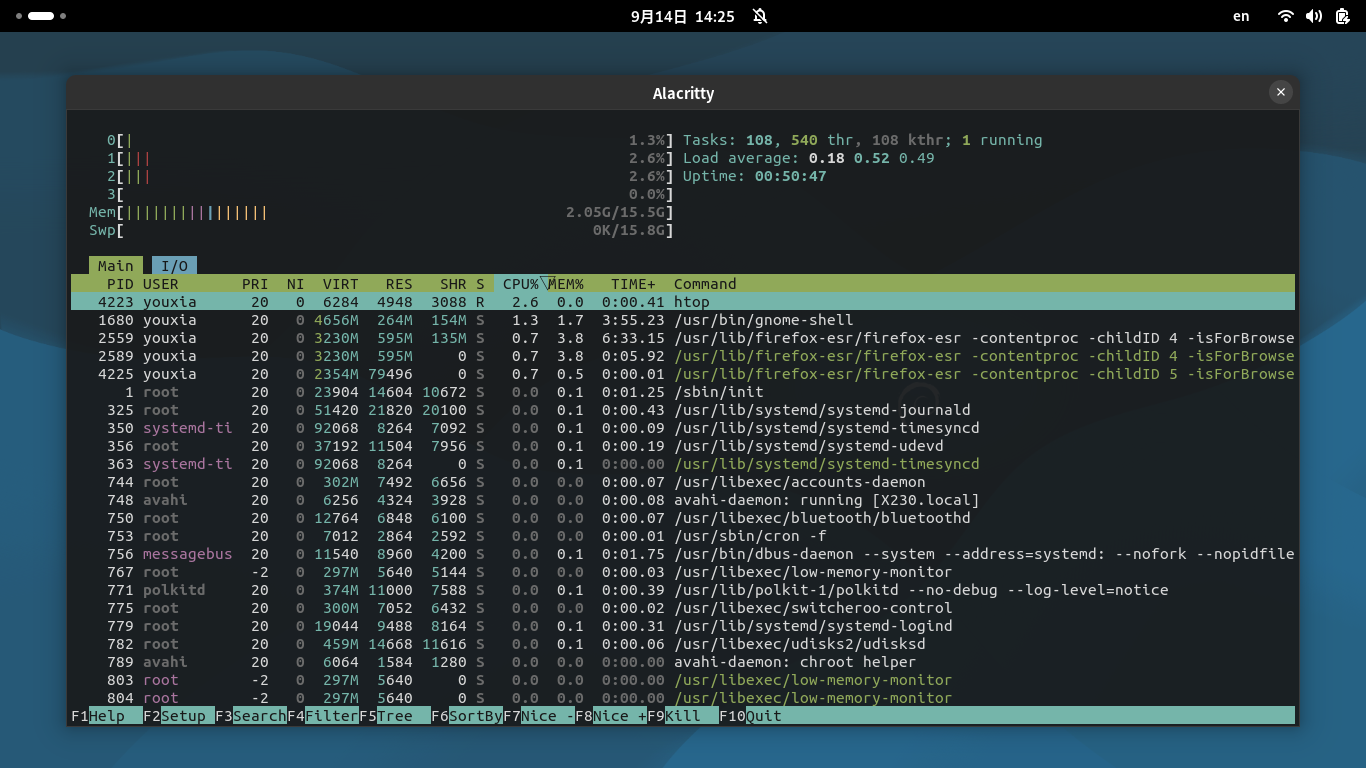Click the F10 Quit button

click(x=751, y=716)
